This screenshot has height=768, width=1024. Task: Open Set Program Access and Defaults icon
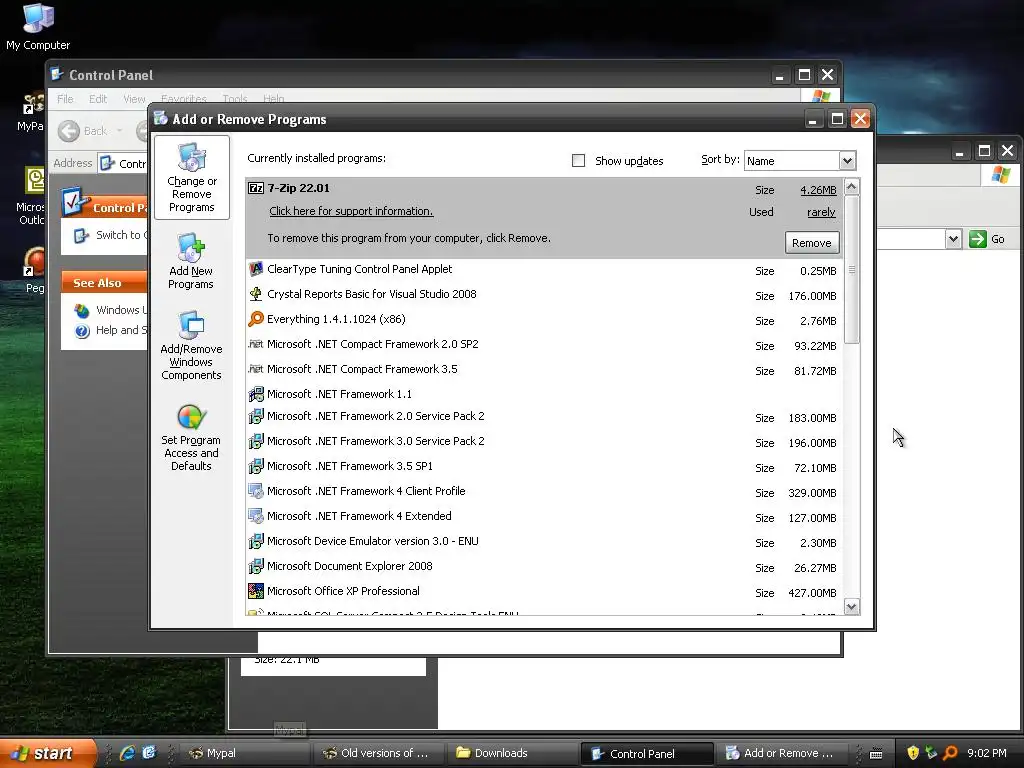[191, 437]
